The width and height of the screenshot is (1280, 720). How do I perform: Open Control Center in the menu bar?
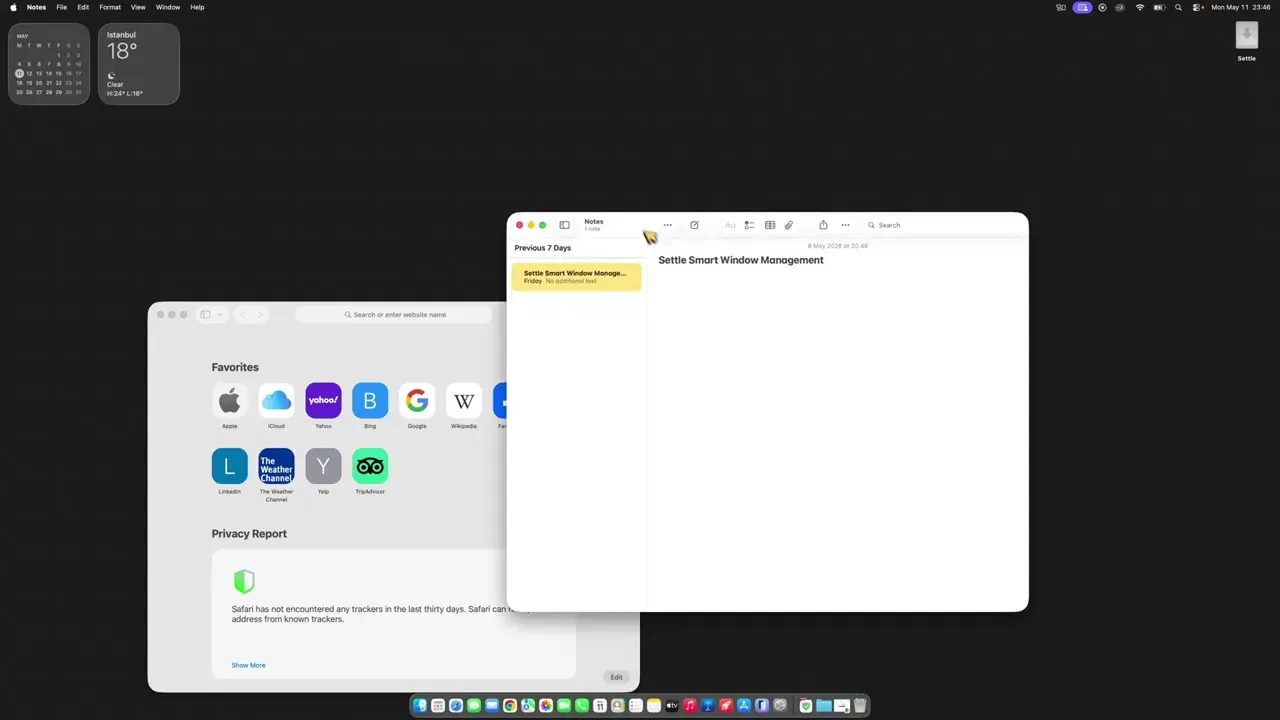tap(1198, 7)
